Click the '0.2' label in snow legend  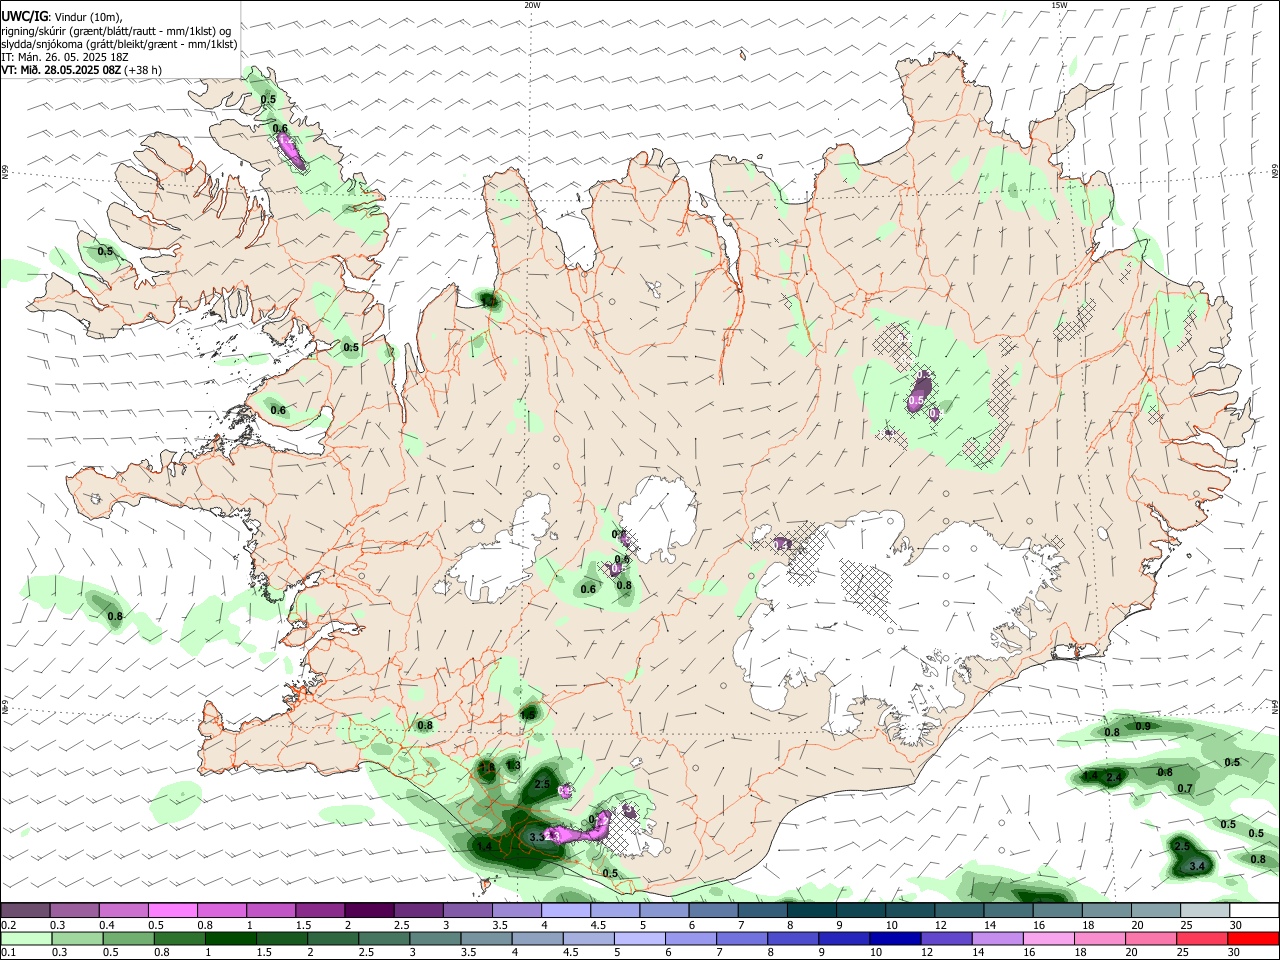pos(9,925)
